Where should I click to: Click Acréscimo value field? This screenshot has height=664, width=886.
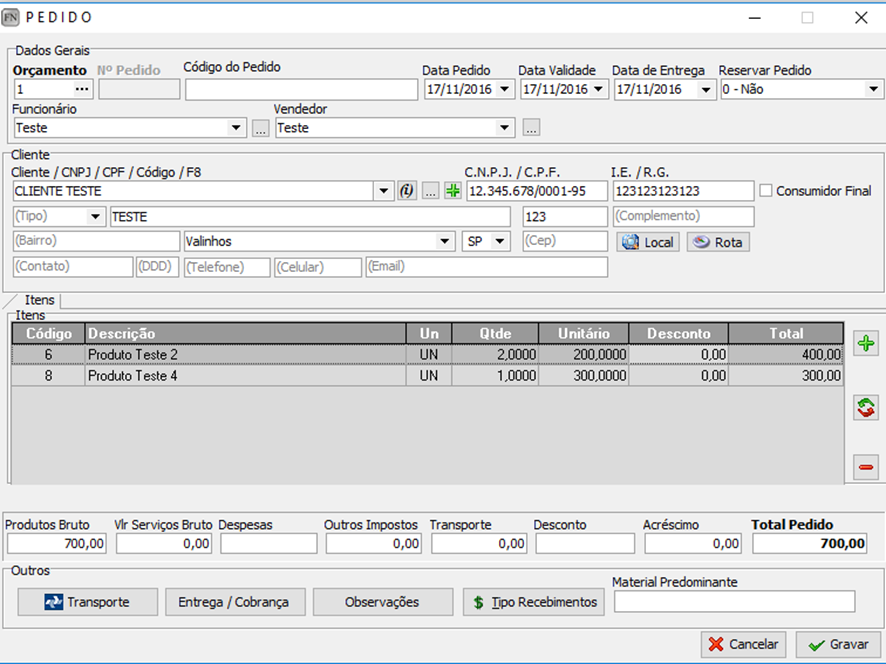tap(693, 544)
